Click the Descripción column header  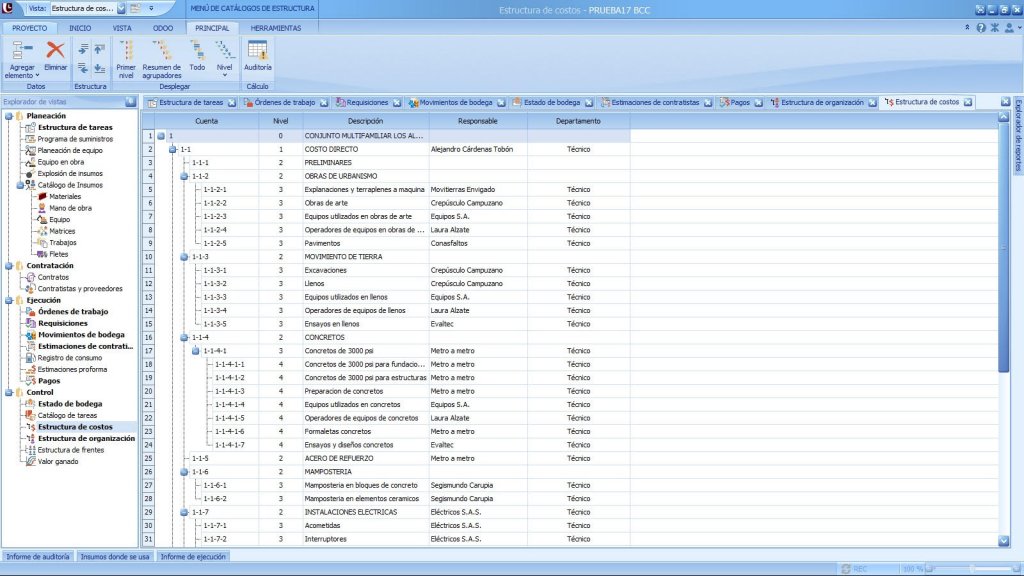pyautogui.click(x=365, y=121)
